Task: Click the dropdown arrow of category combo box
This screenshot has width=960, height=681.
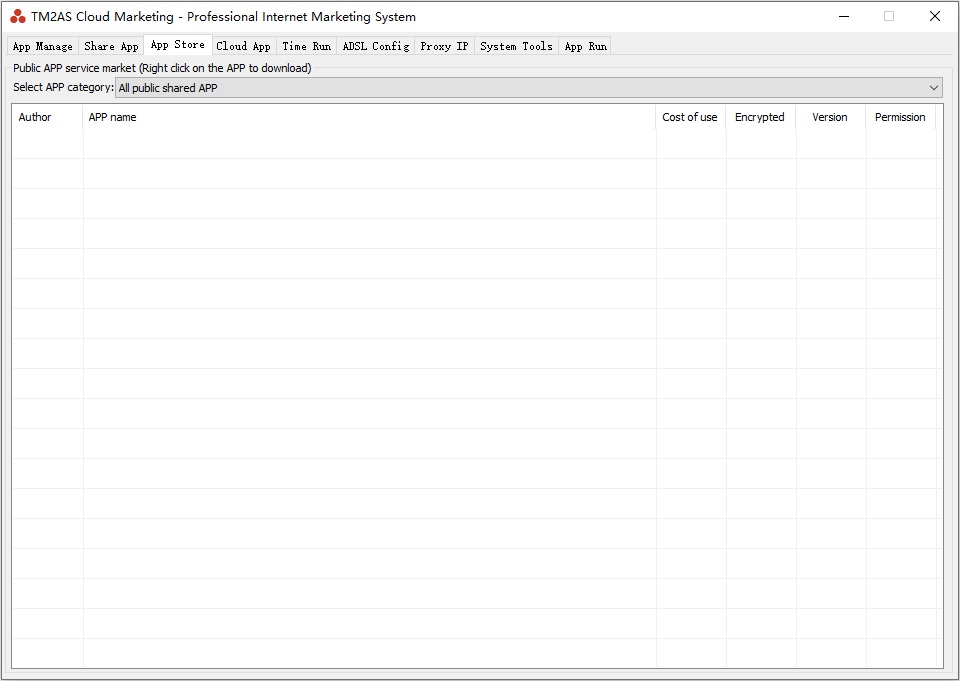Action: (934, 88)
